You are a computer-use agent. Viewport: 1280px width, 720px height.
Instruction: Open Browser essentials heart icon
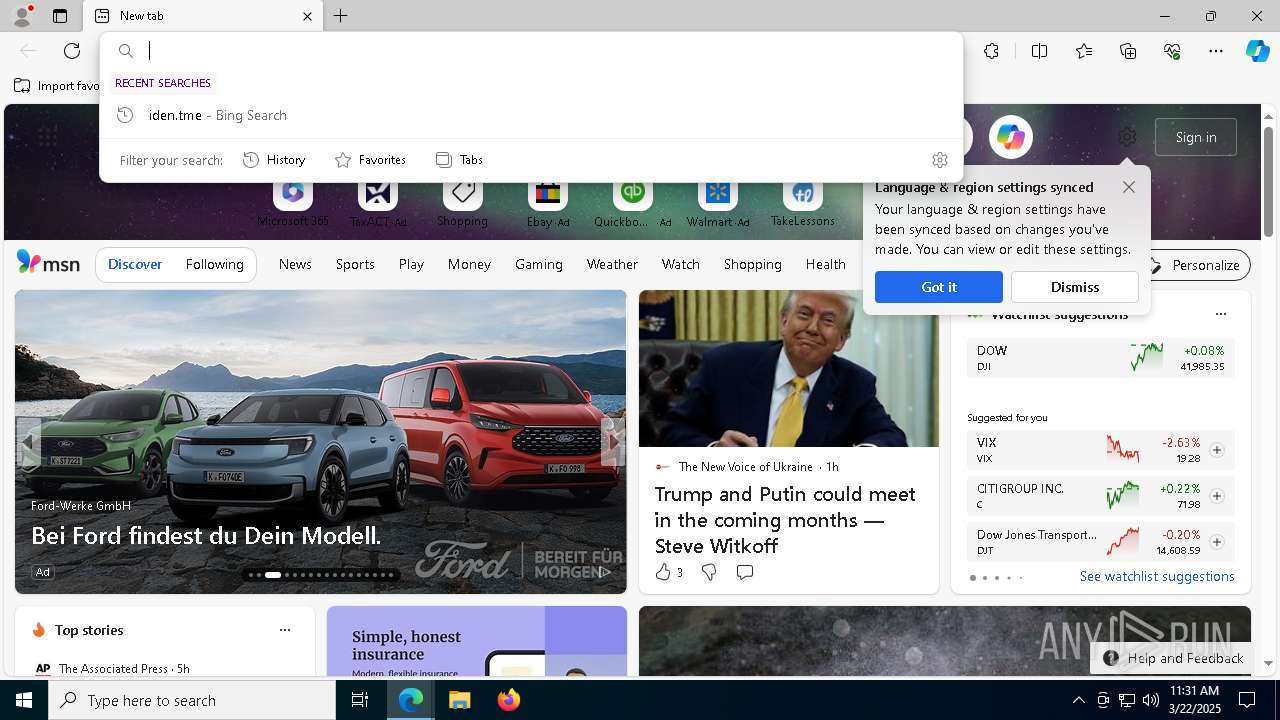click(x=1172, y=51)
